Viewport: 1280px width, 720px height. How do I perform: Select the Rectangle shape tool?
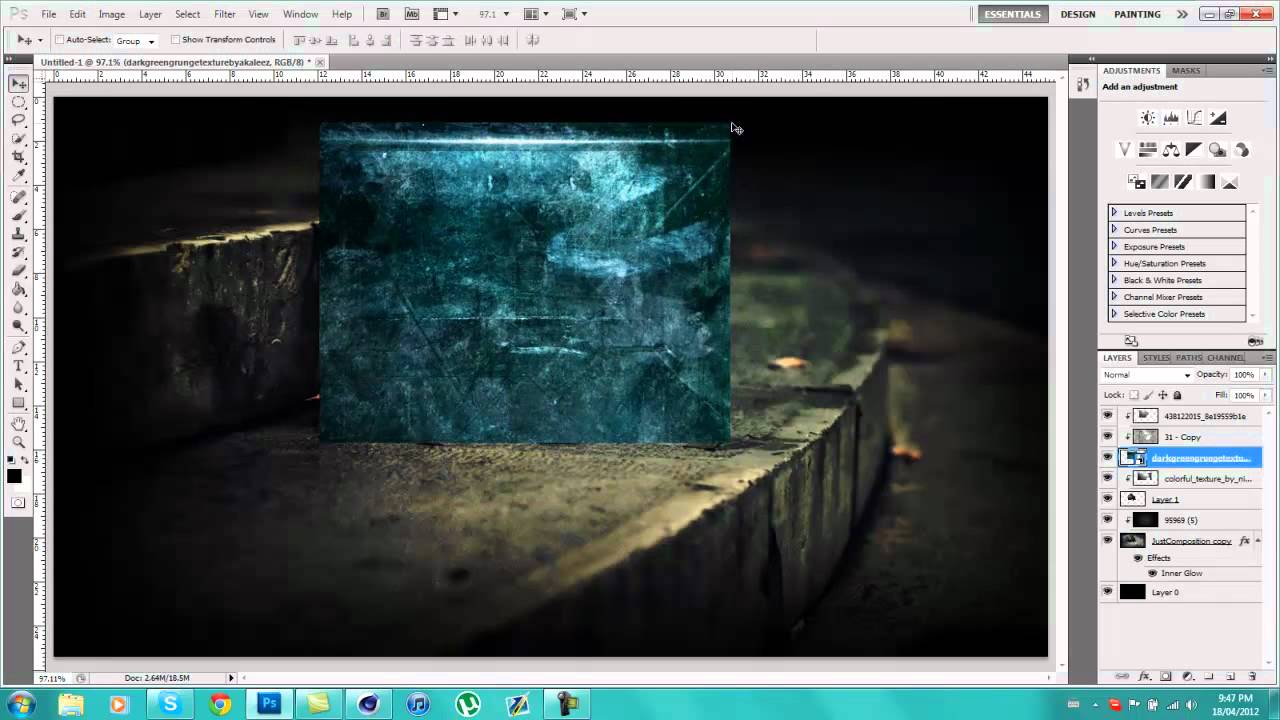pos(19,402)
